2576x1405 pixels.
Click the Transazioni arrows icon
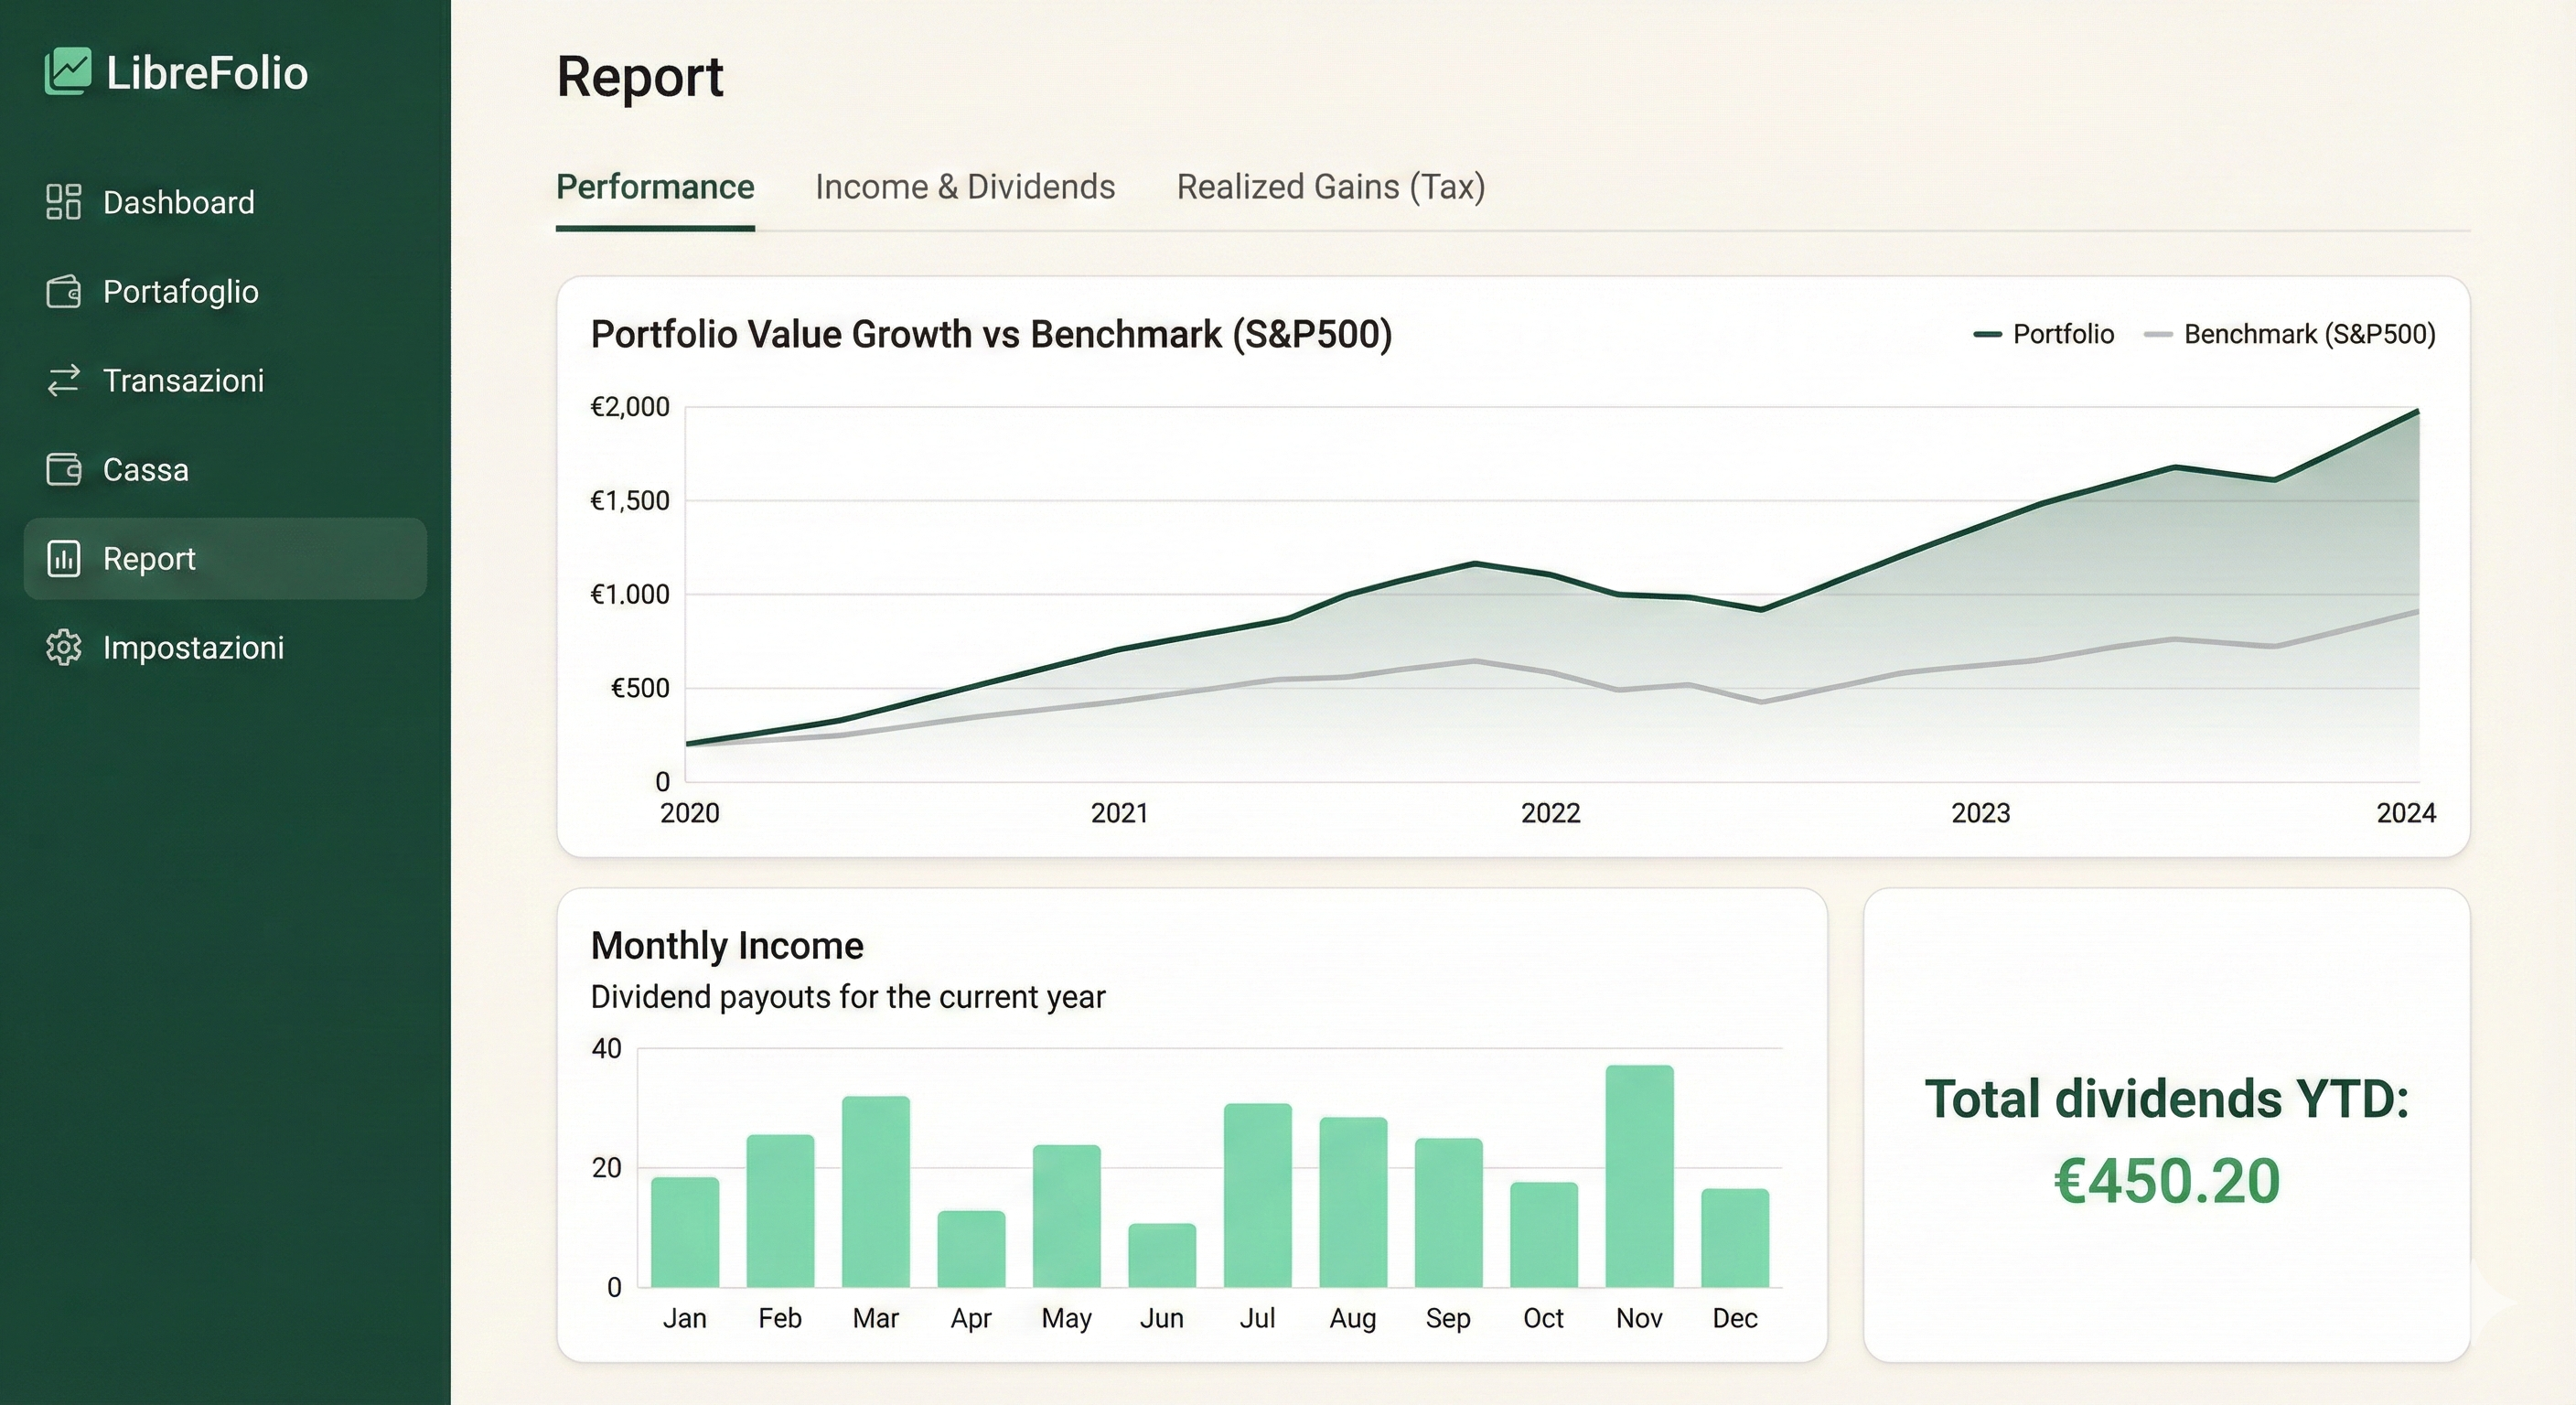(x=63, y=380)
